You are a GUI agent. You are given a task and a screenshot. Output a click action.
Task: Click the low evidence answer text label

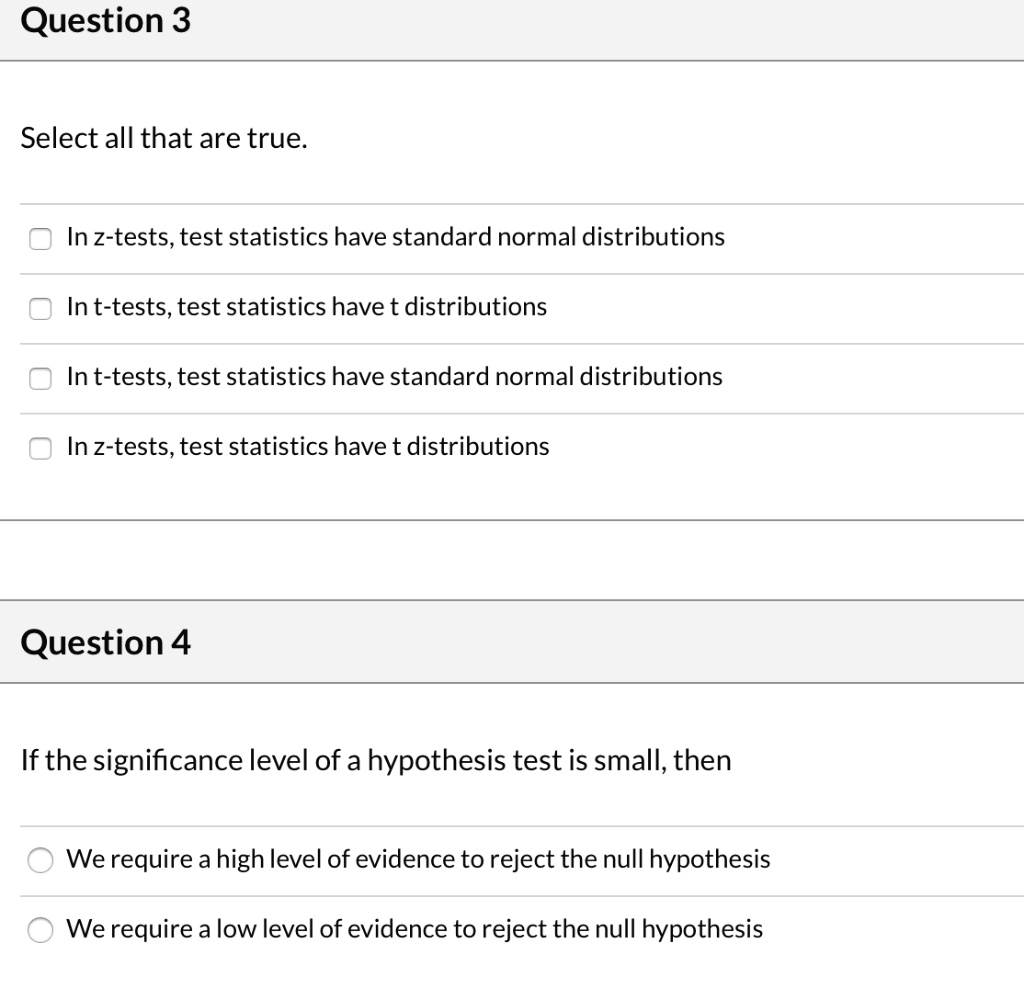pos(414,928)
